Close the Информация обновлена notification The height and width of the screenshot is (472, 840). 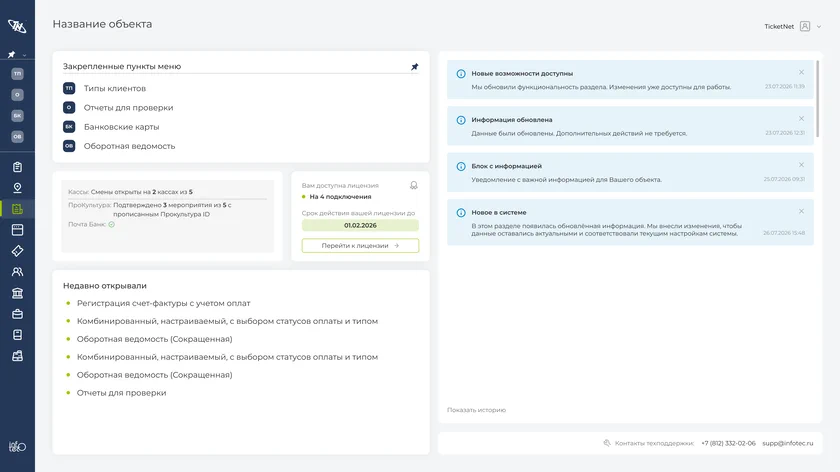click(x=801, y=118)
